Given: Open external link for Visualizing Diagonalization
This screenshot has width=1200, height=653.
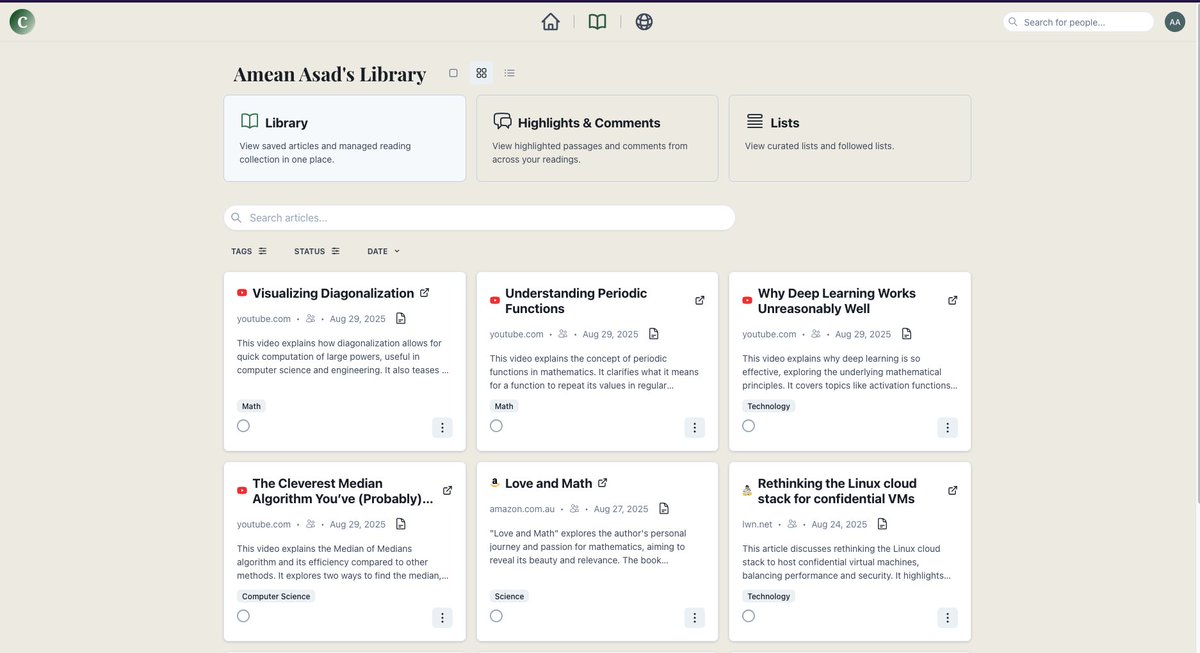Looking at the screenshot, I should (x=424, y=293).
